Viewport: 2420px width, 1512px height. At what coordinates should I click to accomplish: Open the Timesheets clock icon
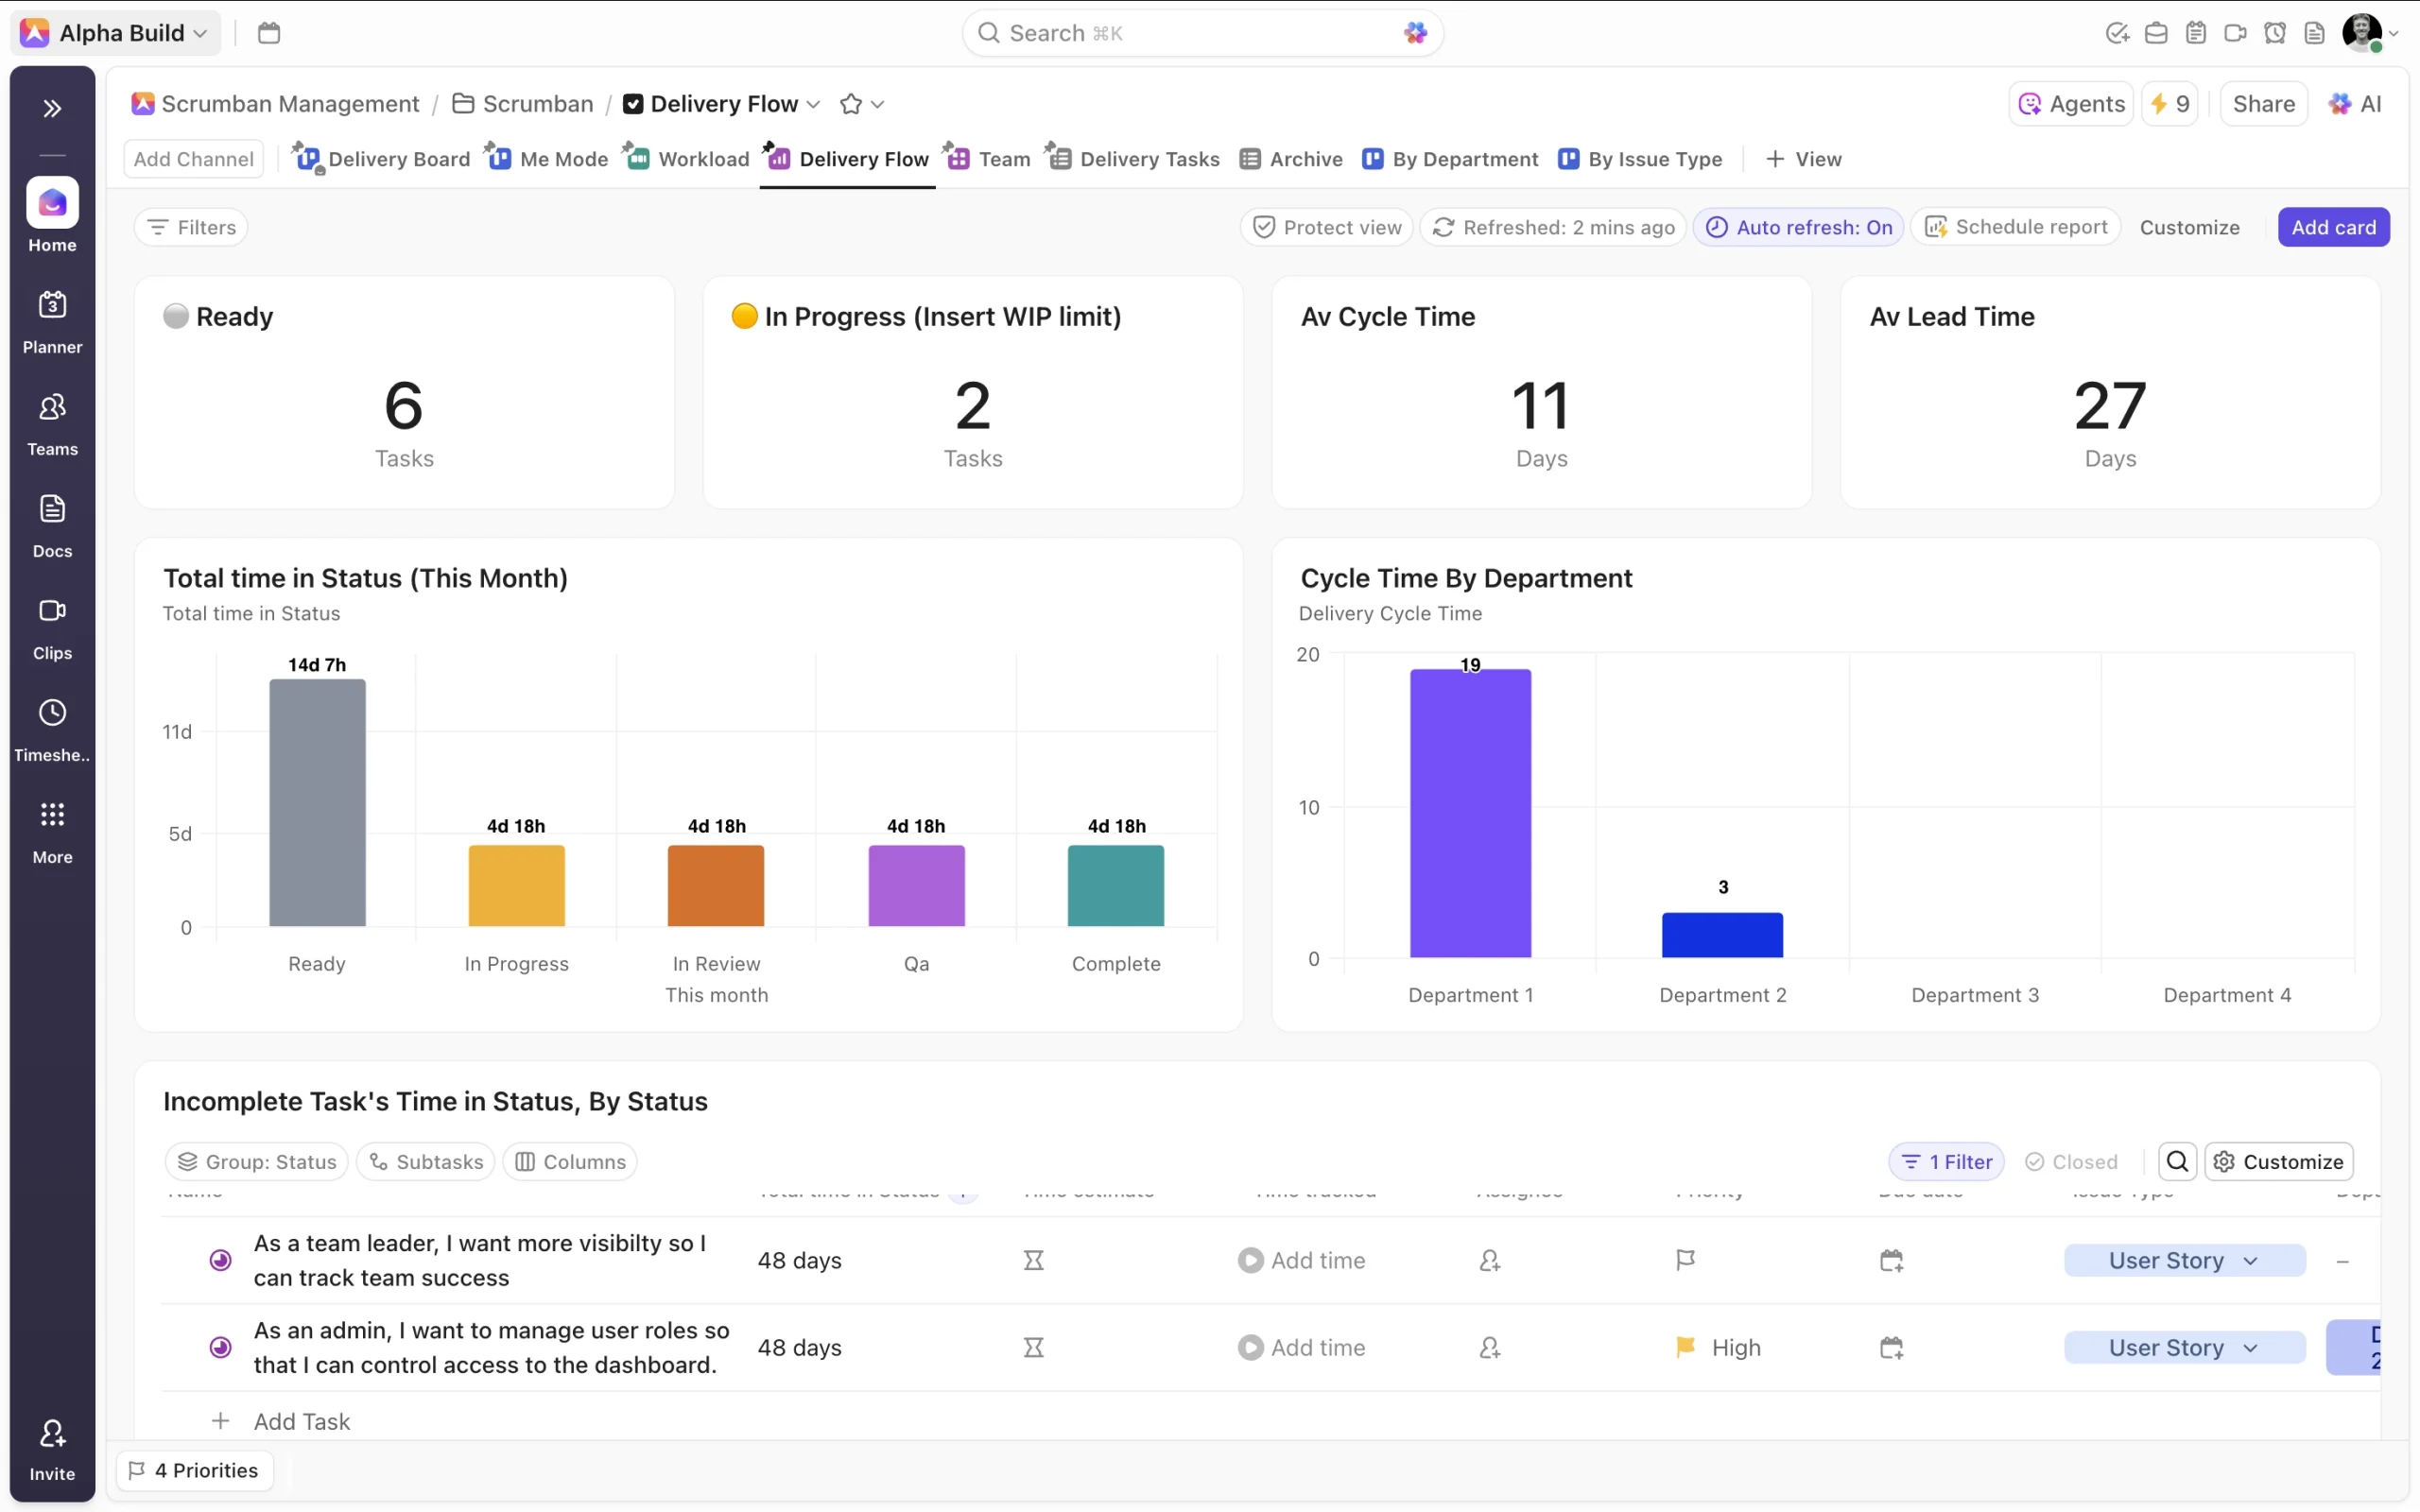[52, 713]
